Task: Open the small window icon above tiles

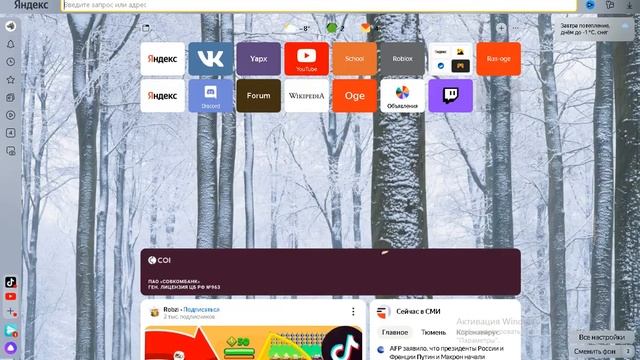Action: (146, 28)
